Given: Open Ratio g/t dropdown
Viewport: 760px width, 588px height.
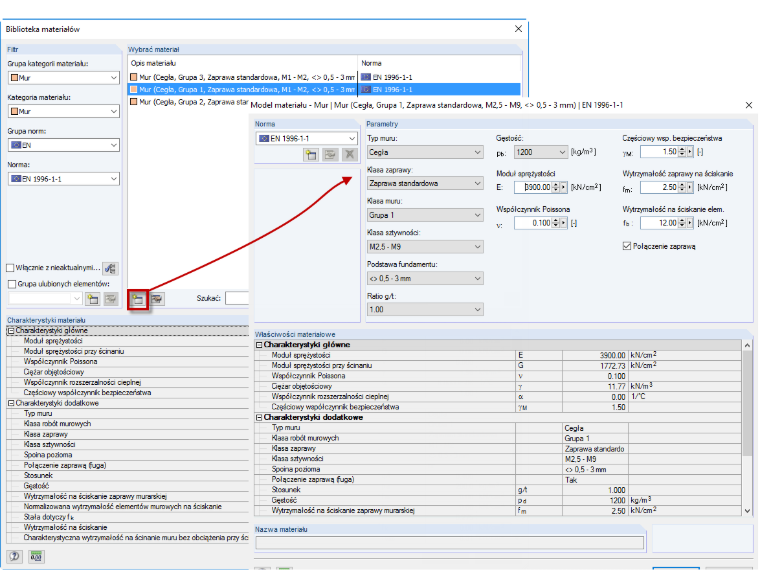Looking at the screenshot, I should pyautogui.click(x=477, y=309).
